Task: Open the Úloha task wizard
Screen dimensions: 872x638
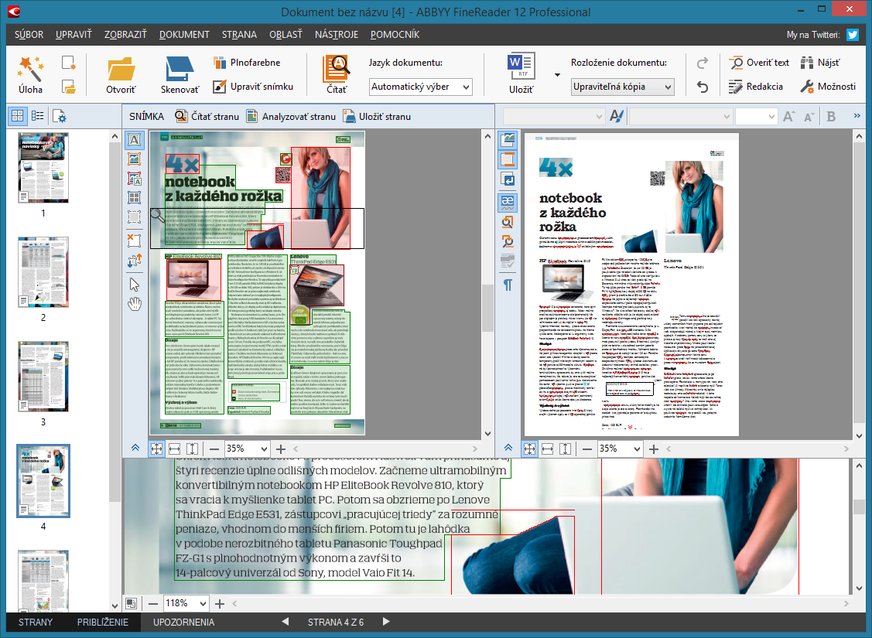Action: tap(30, 74)
